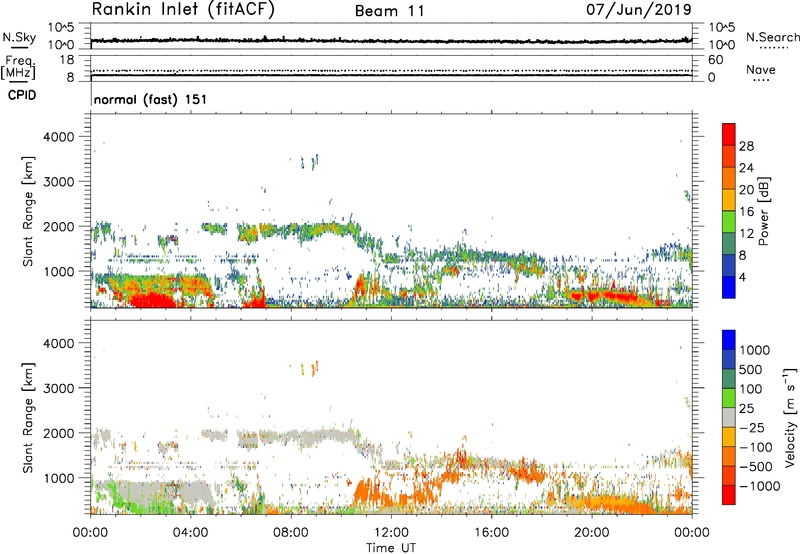This screenshot has height=554, width=800.
Task: Click the 'N.Sky' legend label
Action: click(19, 37)
